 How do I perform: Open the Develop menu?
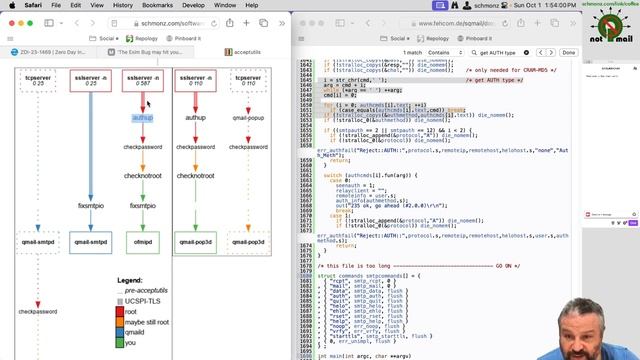tap(193, 5)
